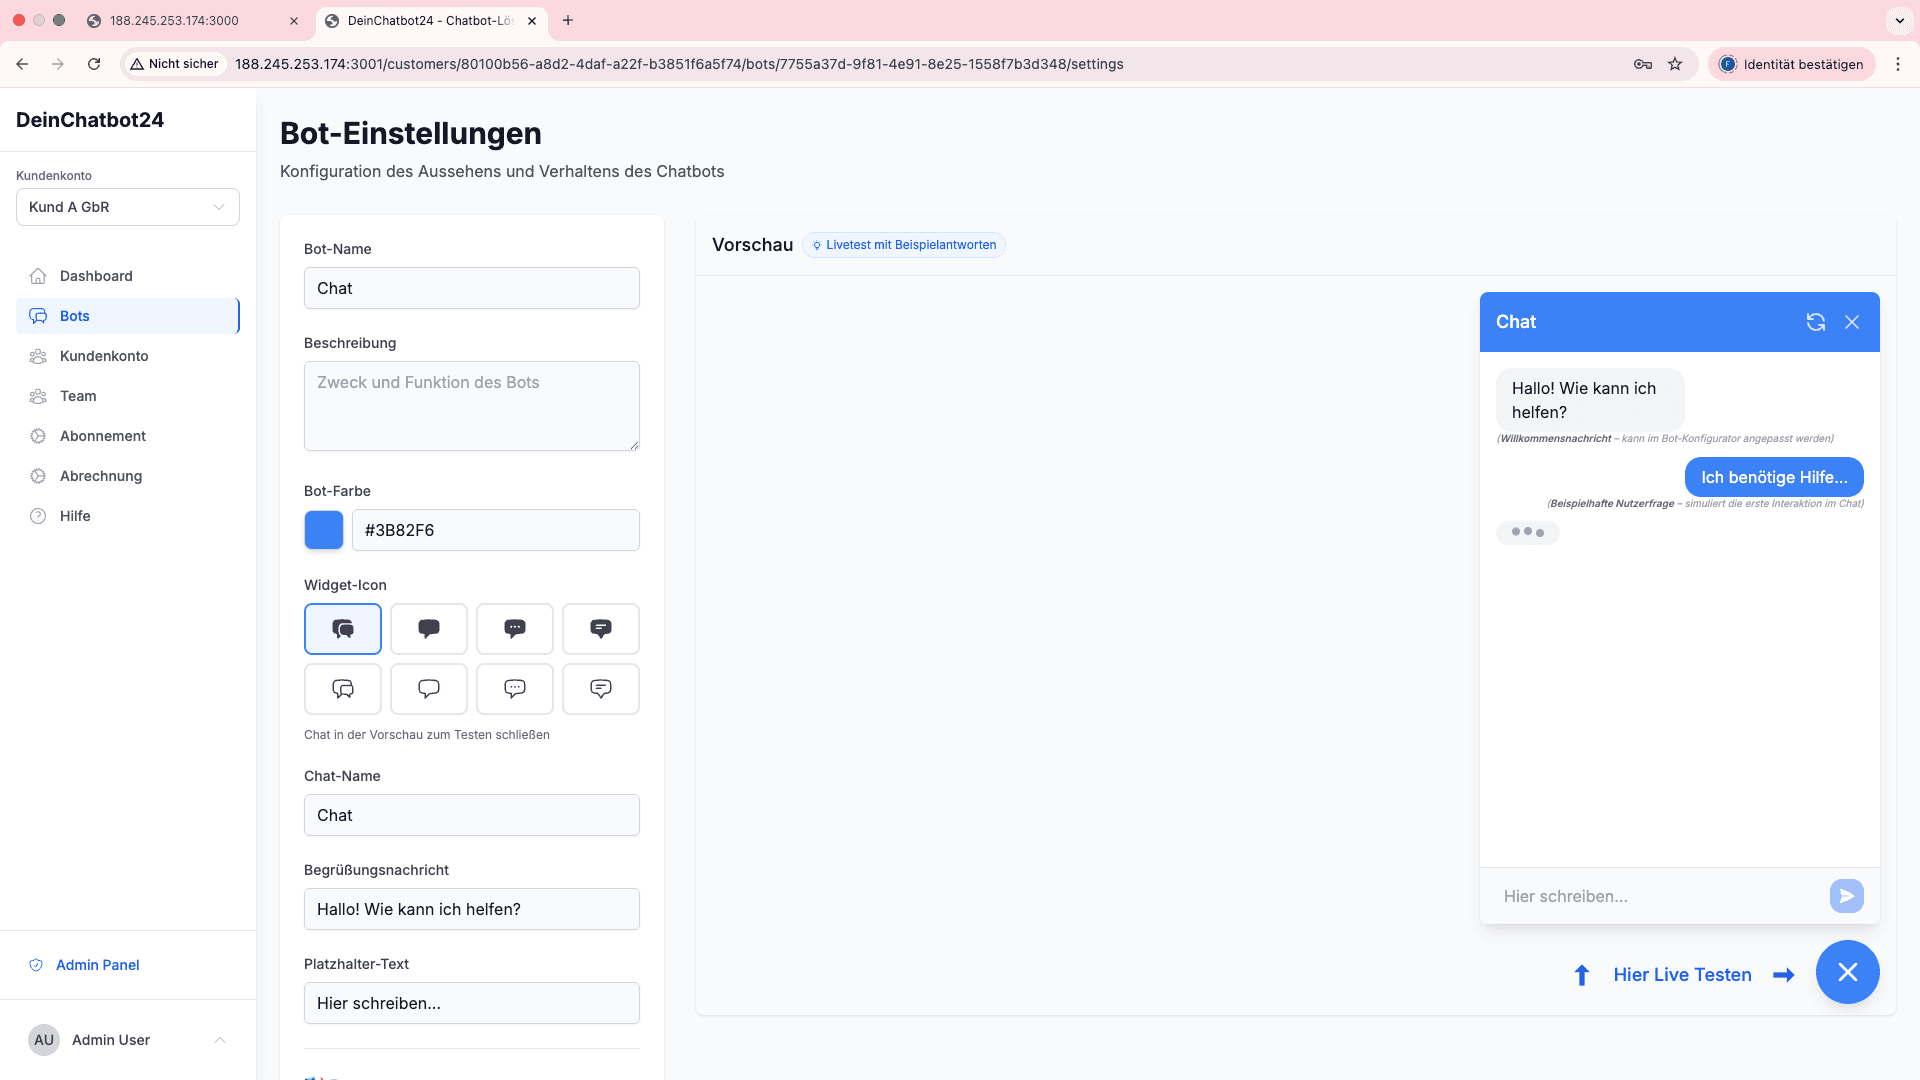Select the outlined speech bubble widget icon
This screenshot has width=1920, height=1080.
pos(428,688)
